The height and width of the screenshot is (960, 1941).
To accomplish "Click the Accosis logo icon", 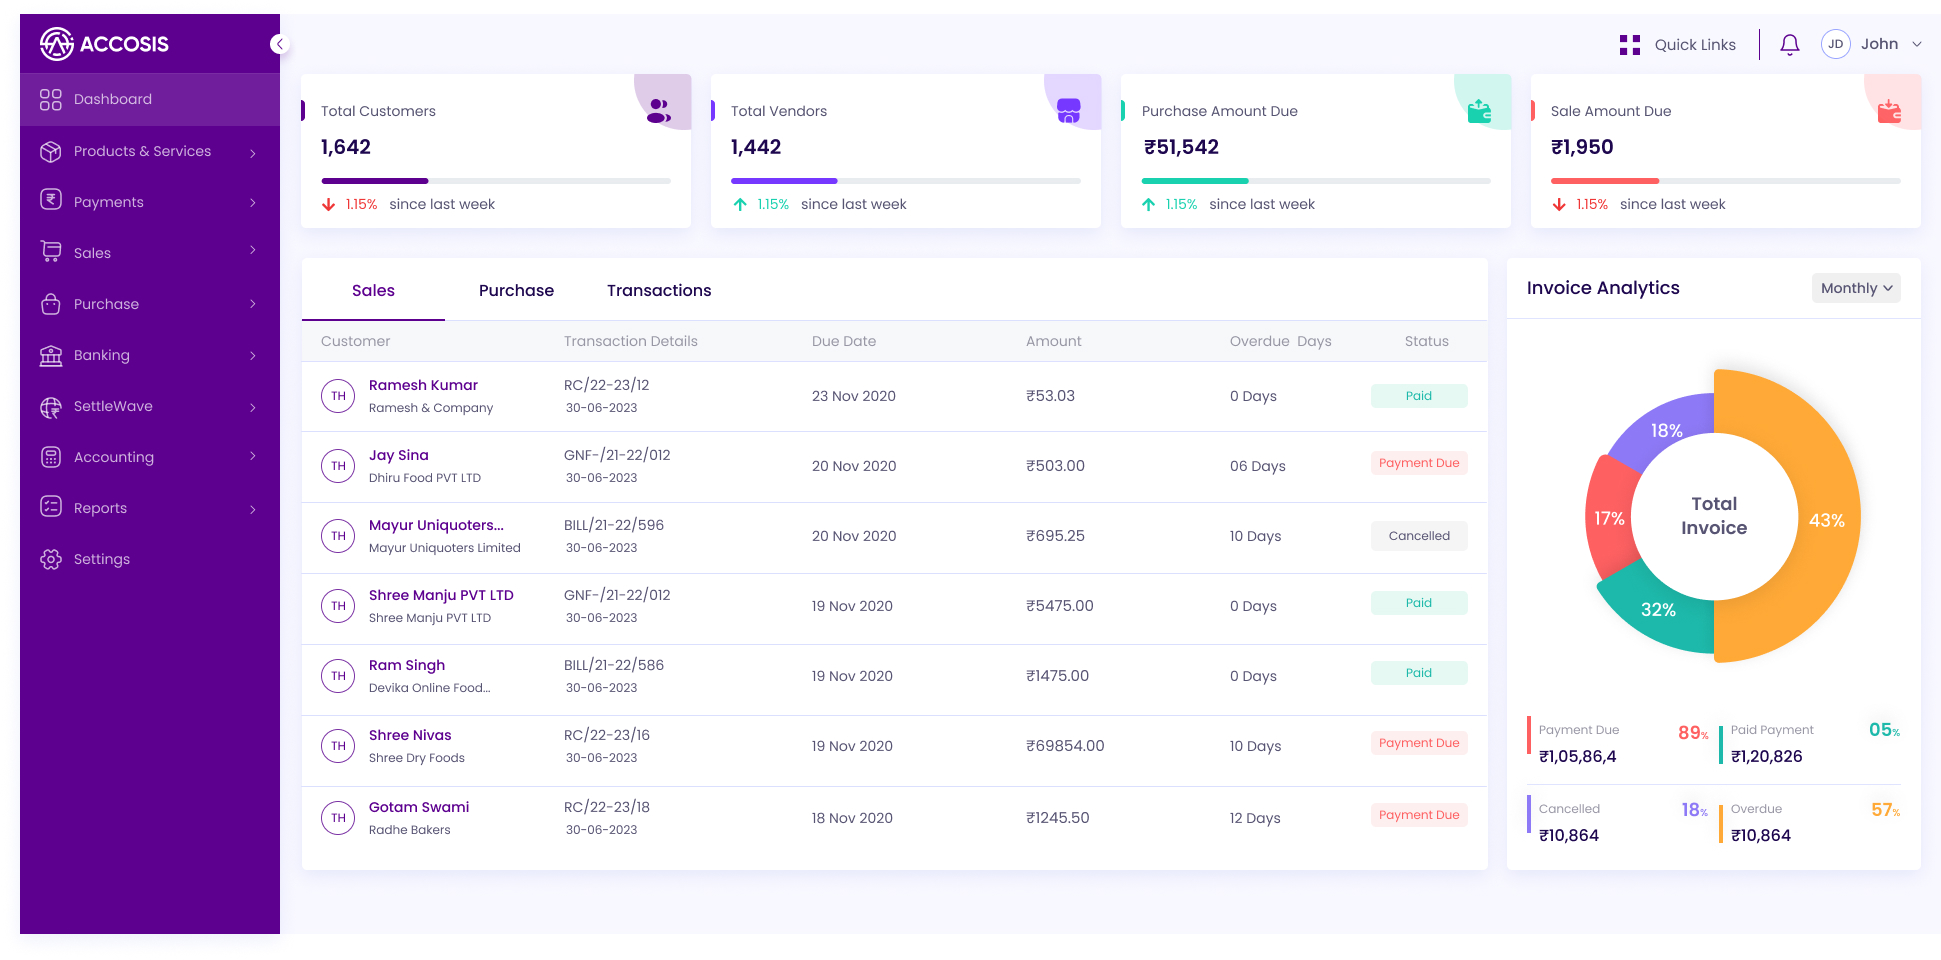I will (57, 44).
